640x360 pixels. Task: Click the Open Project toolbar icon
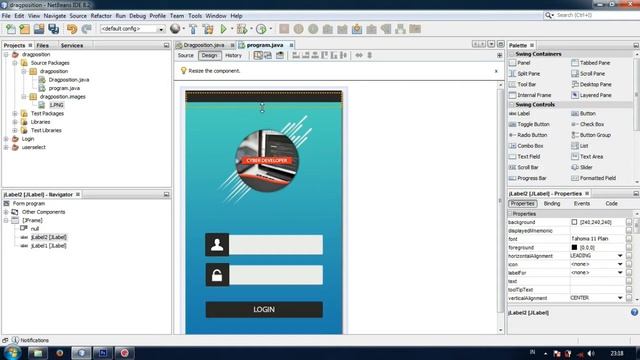tap(39, 29)
